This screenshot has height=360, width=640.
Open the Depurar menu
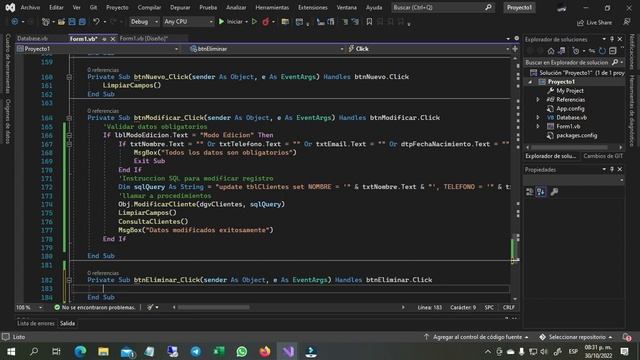pyautogui.click(x=180, y=7)
